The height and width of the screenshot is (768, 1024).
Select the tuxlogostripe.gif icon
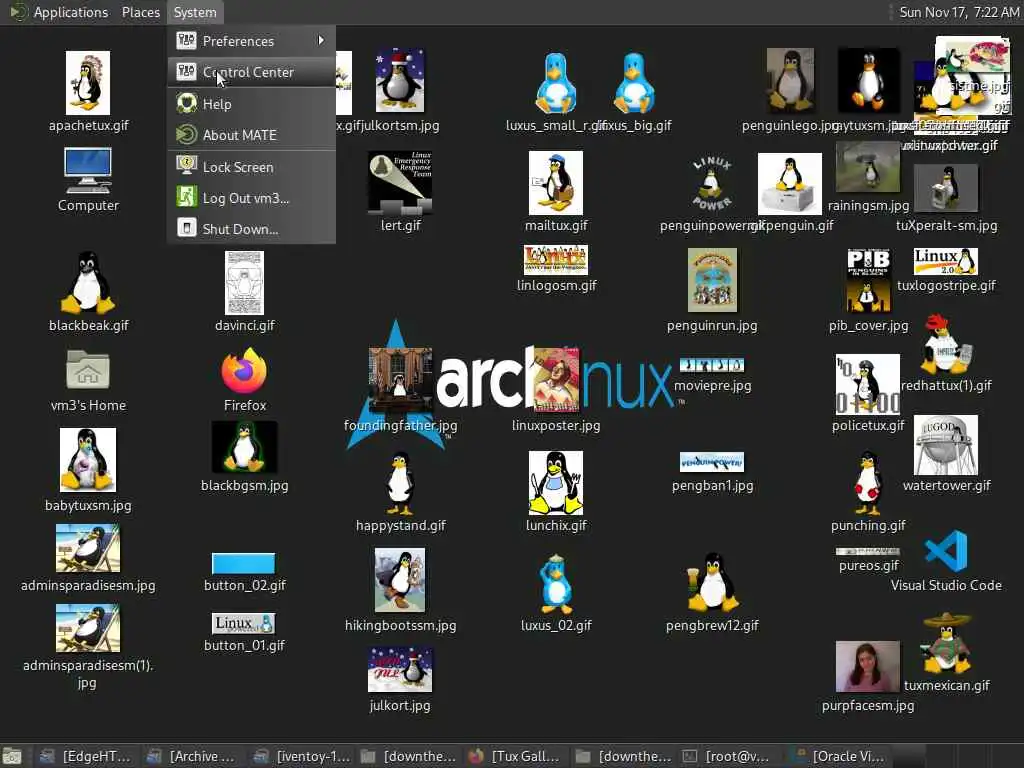point(946,261)
